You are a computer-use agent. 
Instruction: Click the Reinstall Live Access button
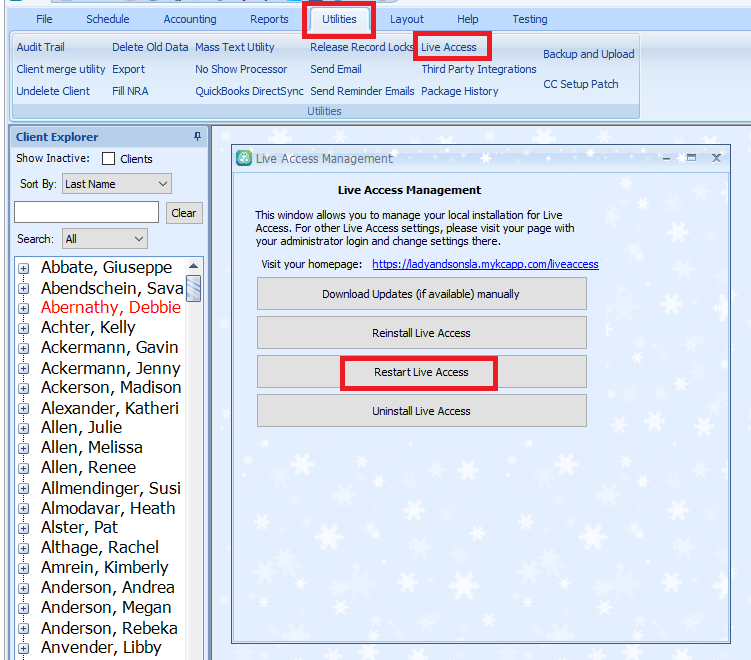point(421,333)
